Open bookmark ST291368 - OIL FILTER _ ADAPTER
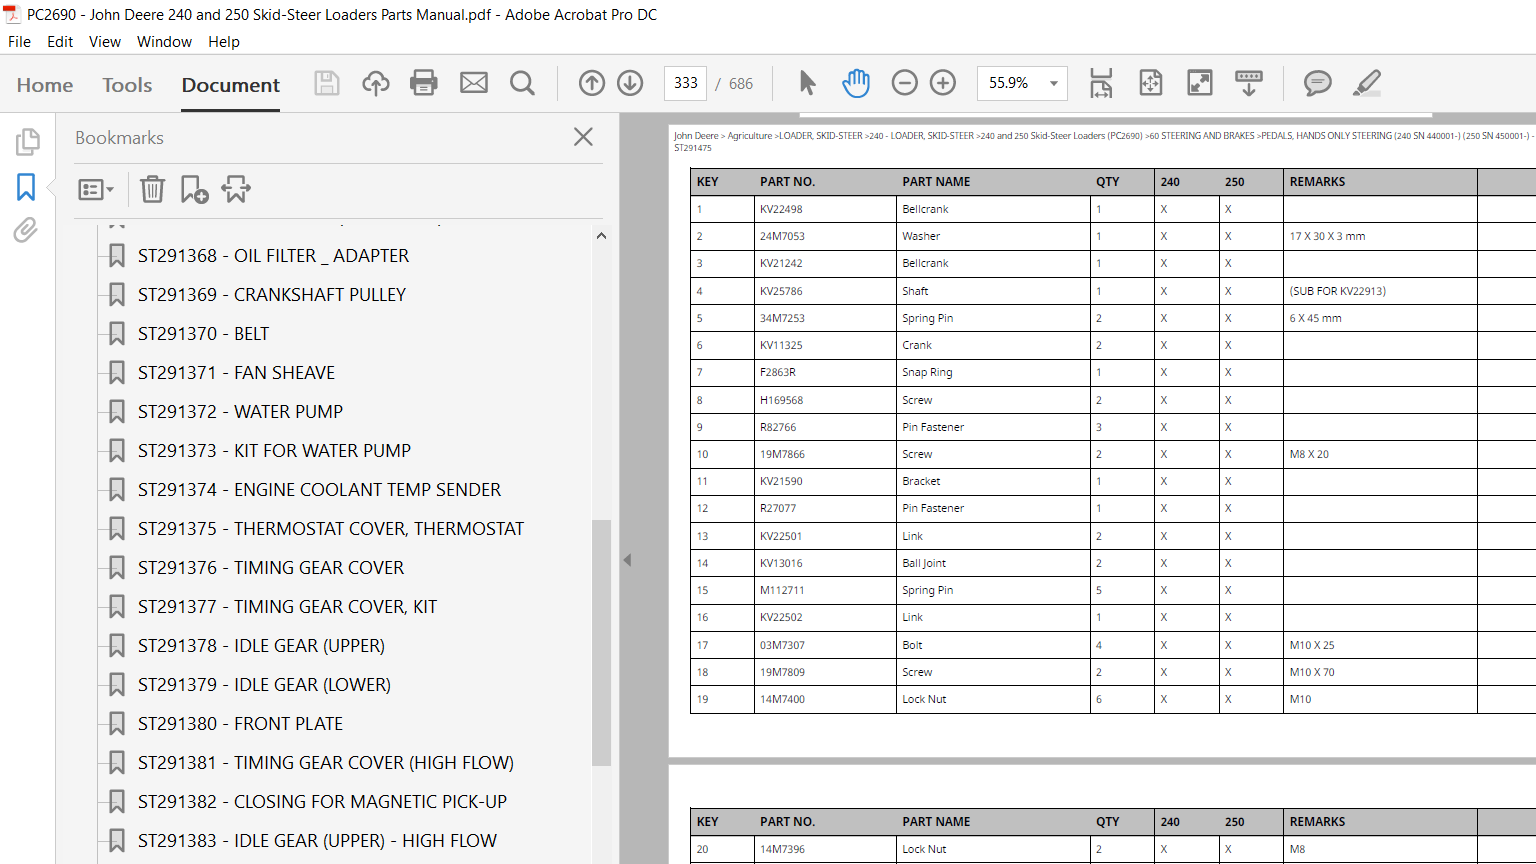1536x864 pixels. tap(273, 256)
